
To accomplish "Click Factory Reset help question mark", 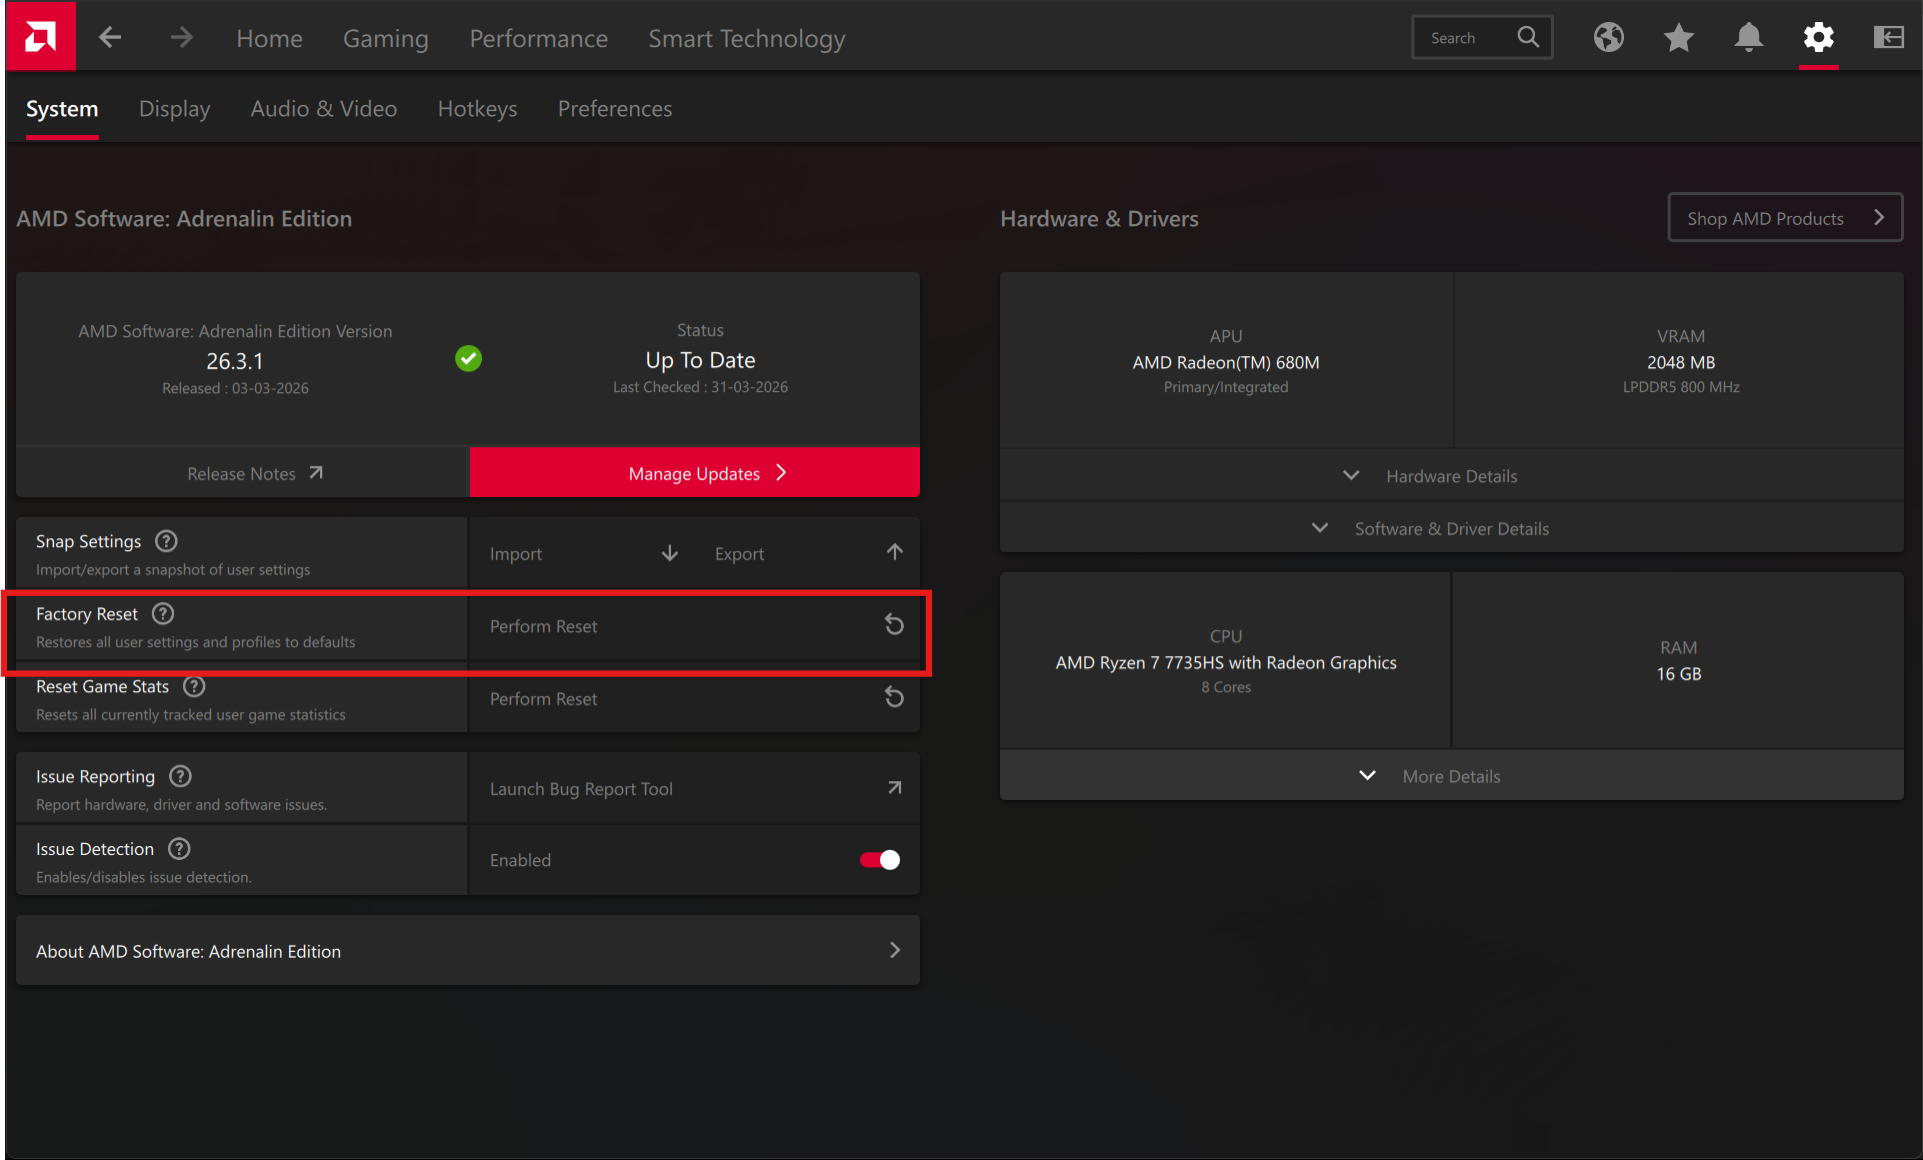I will tap(163, 613).
